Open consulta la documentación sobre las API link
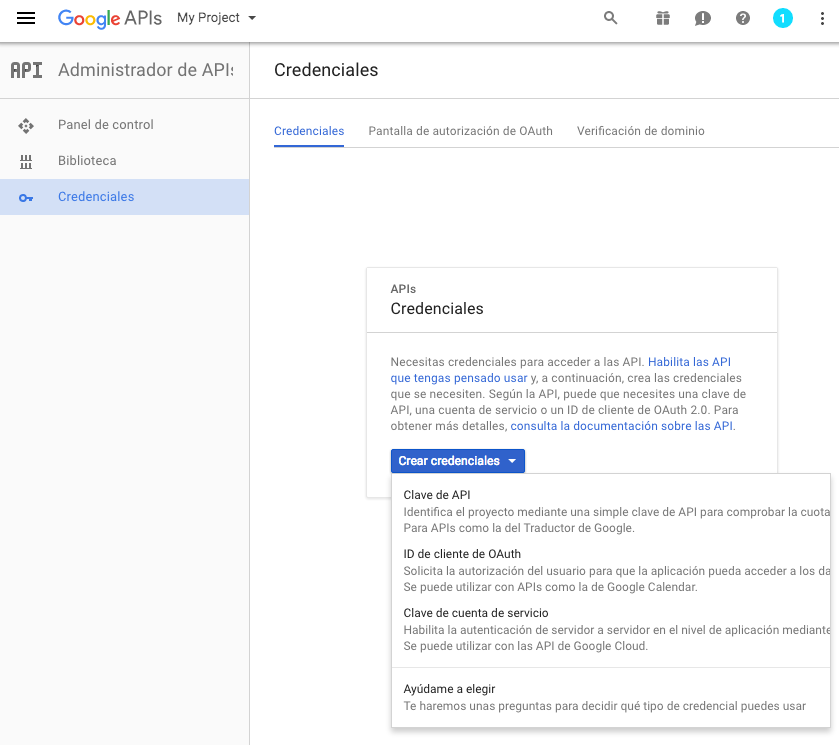 (622, 426)
